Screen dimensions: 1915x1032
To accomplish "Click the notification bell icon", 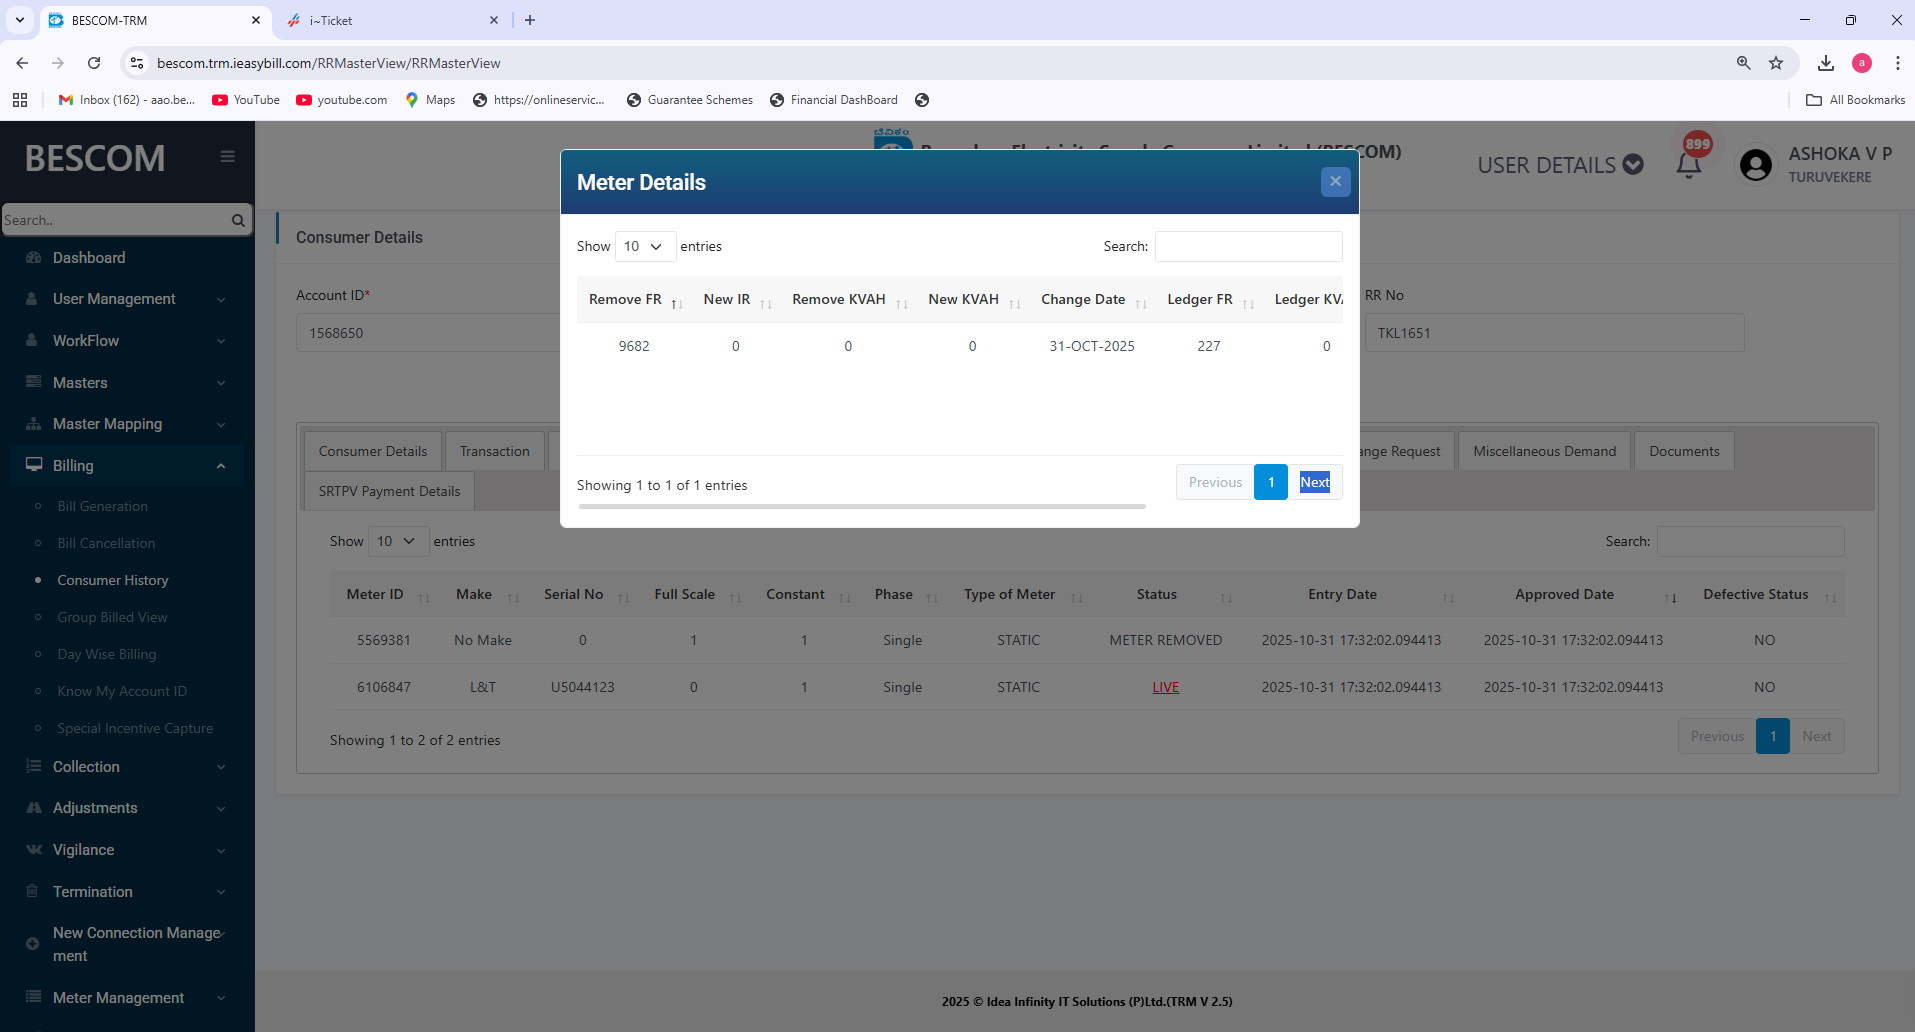I will [1689, 165].
